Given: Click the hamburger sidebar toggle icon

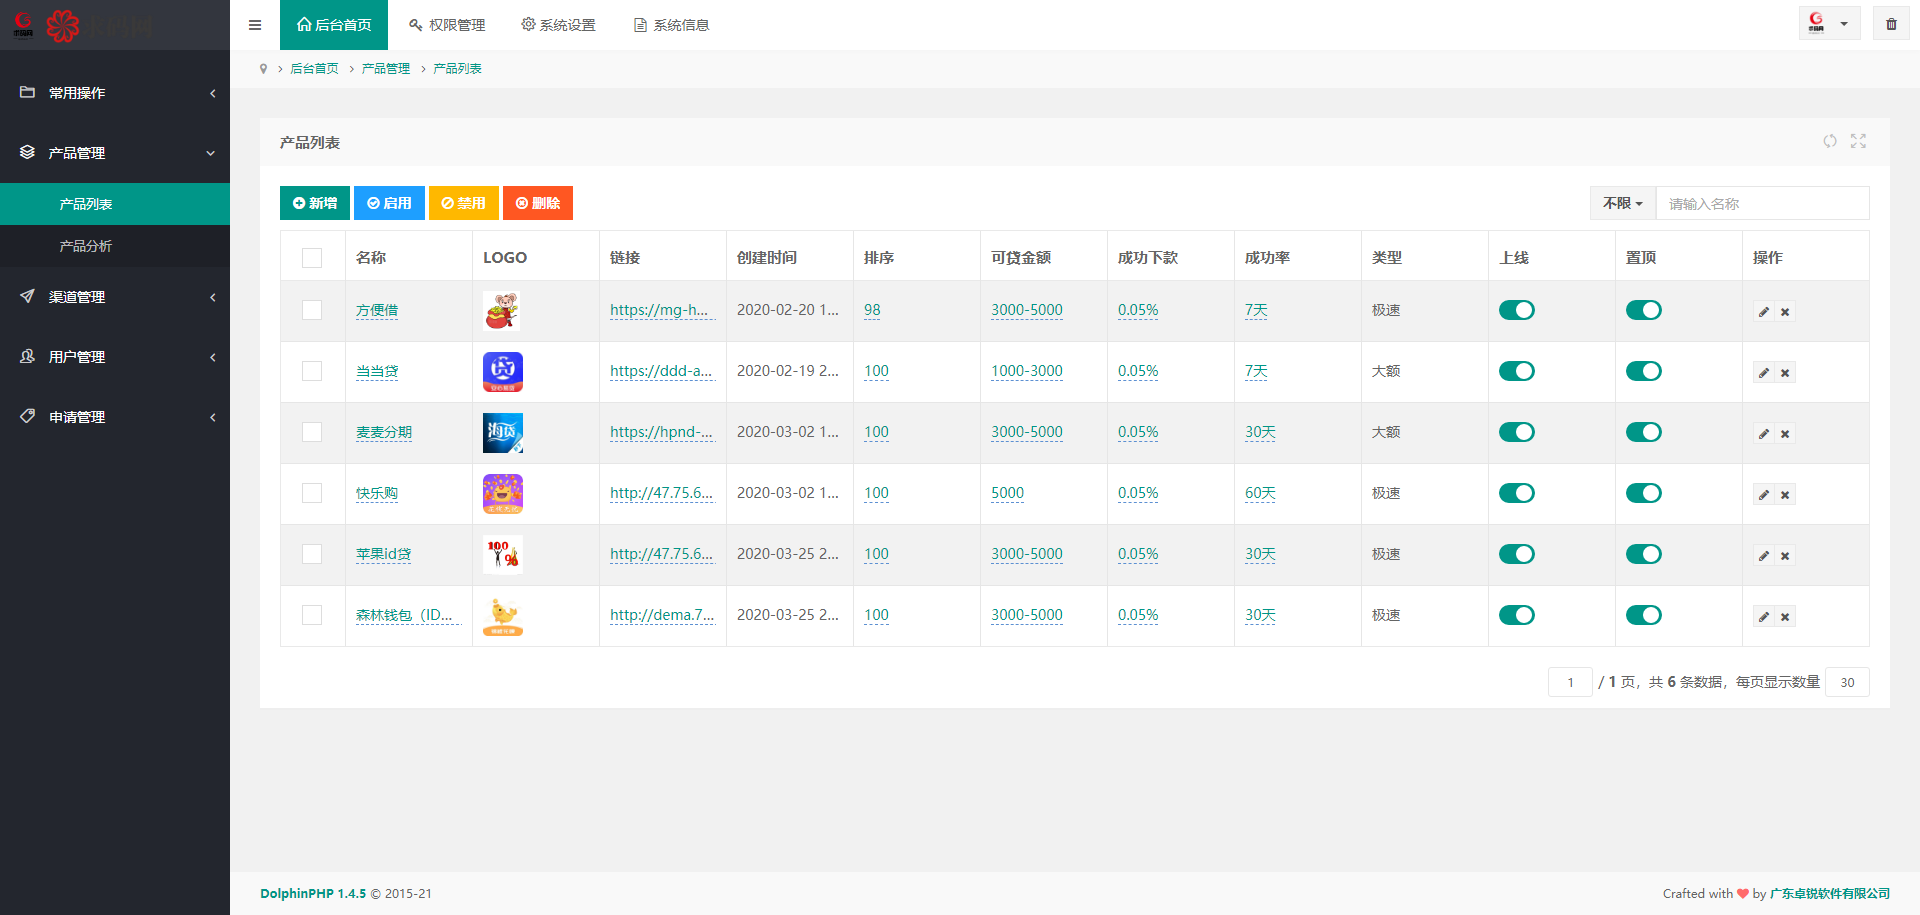Looking at the screenshot, I should coord(255,25).
